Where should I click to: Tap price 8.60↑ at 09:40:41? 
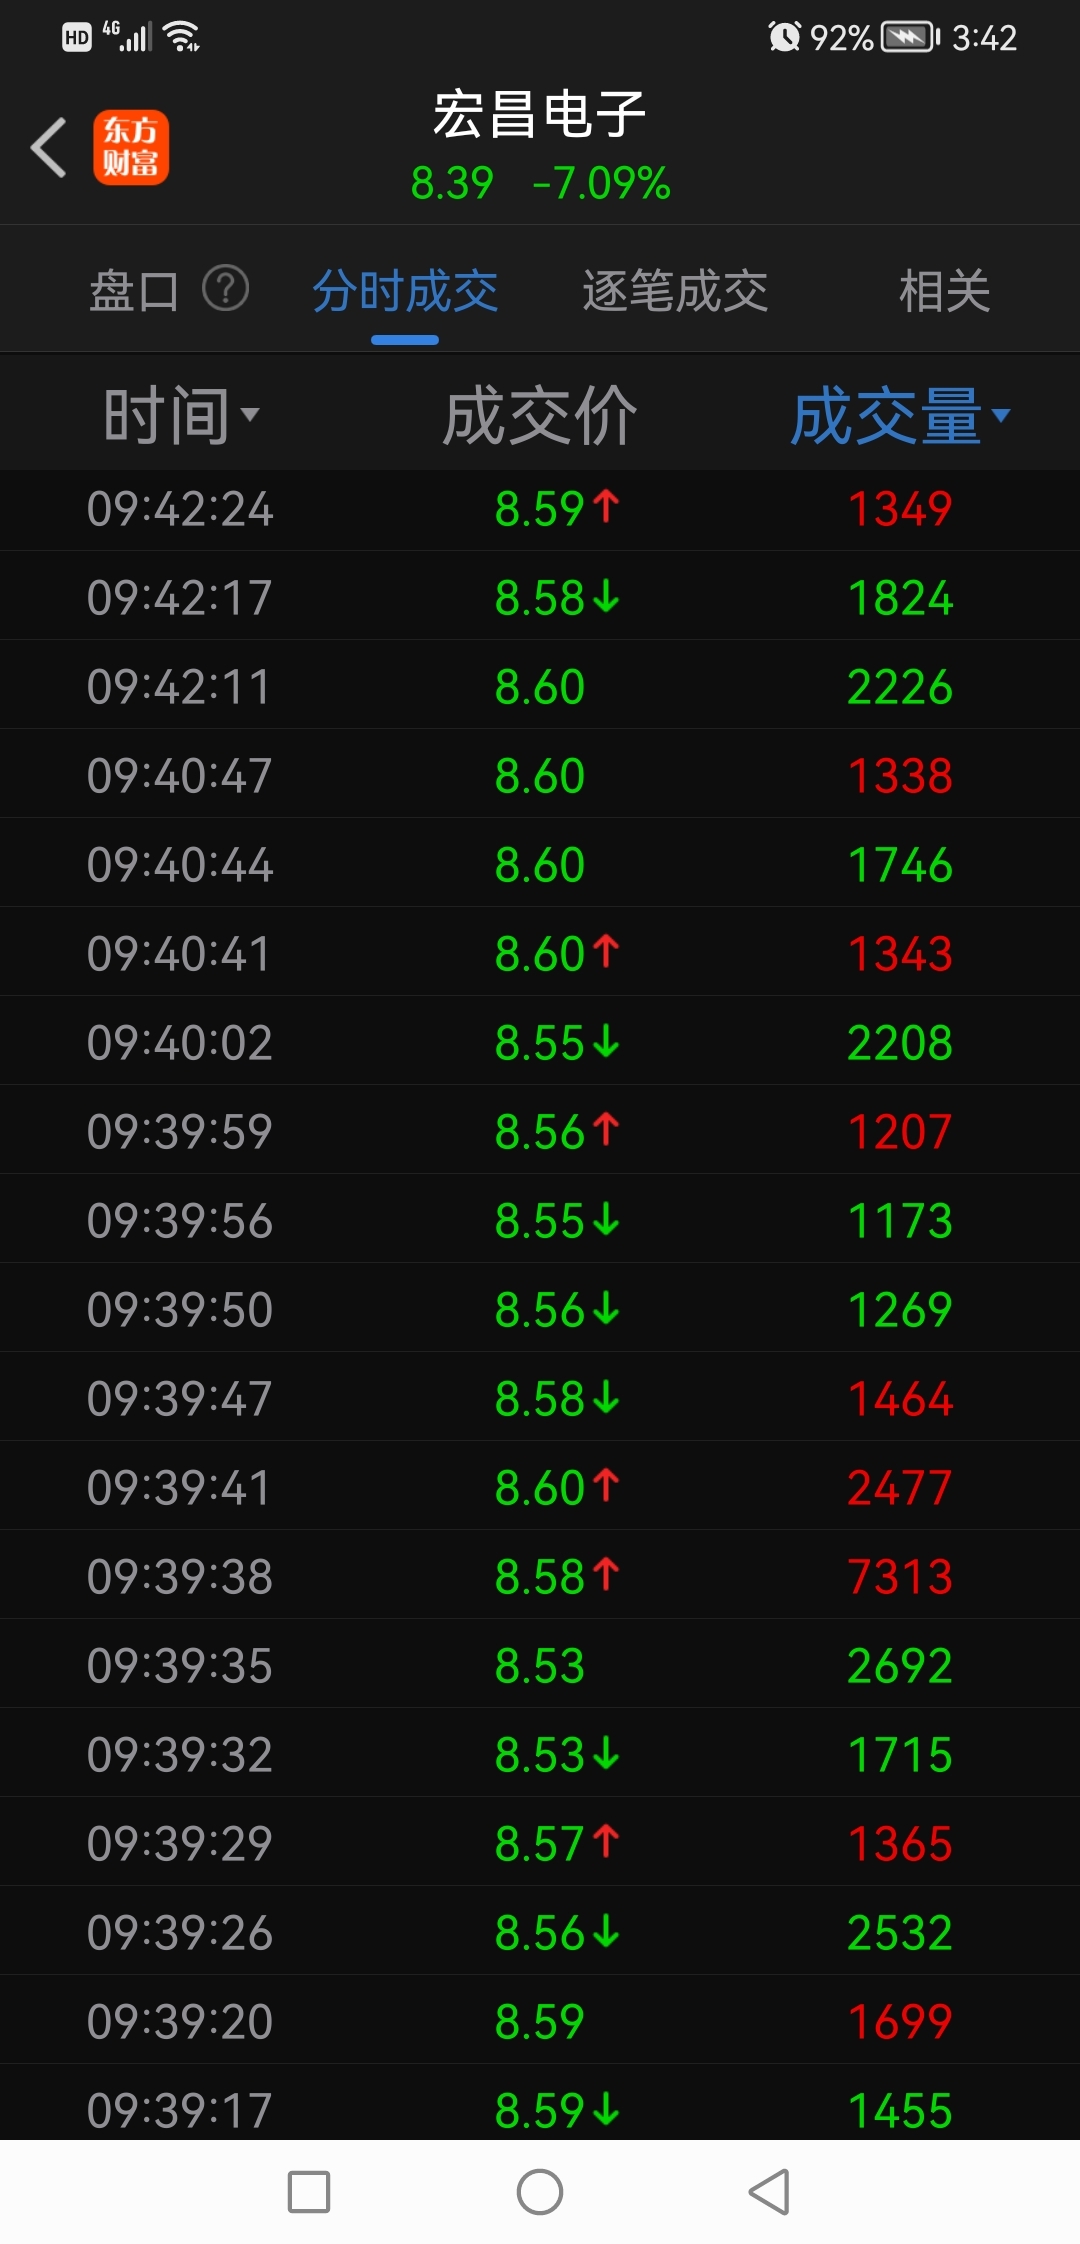click(557, 954)
